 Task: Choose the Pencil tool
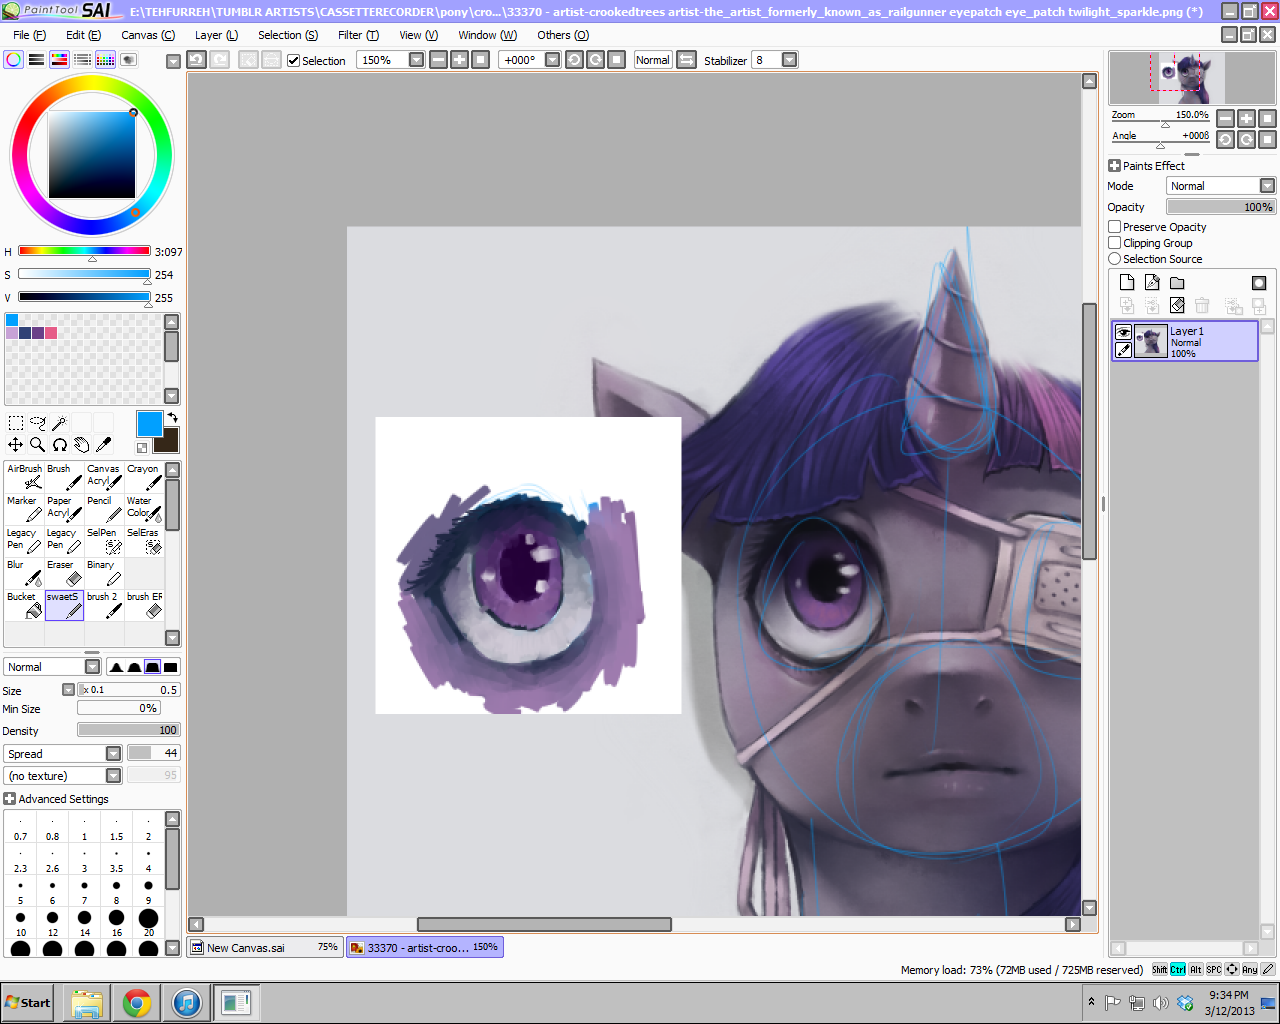click(x=104, y=508)
